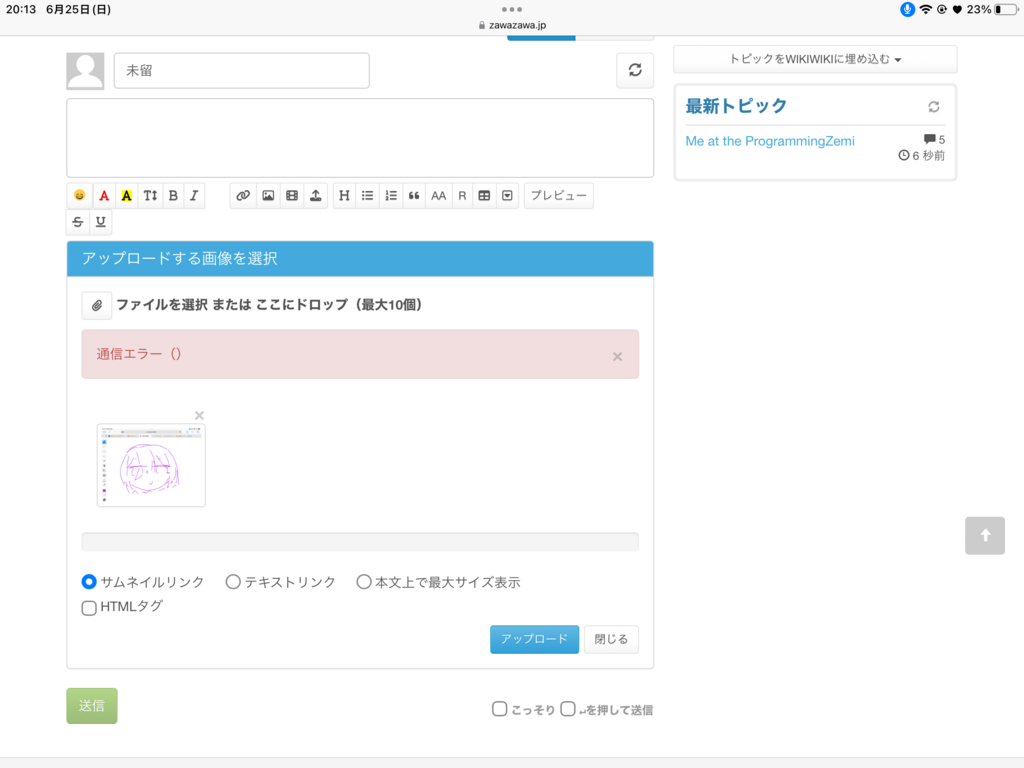Screen dimensions: 1024x768
Task: Enable send on Enter key checkbox
Action: [568, 709]
